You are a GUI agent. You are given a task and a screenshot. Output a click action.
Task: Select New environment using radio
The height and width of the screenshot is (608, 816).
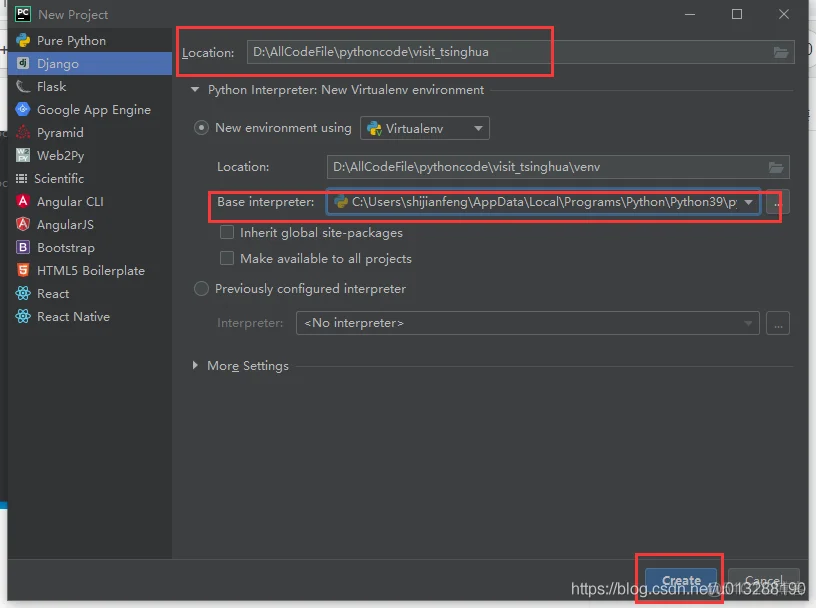pos(201,128)
